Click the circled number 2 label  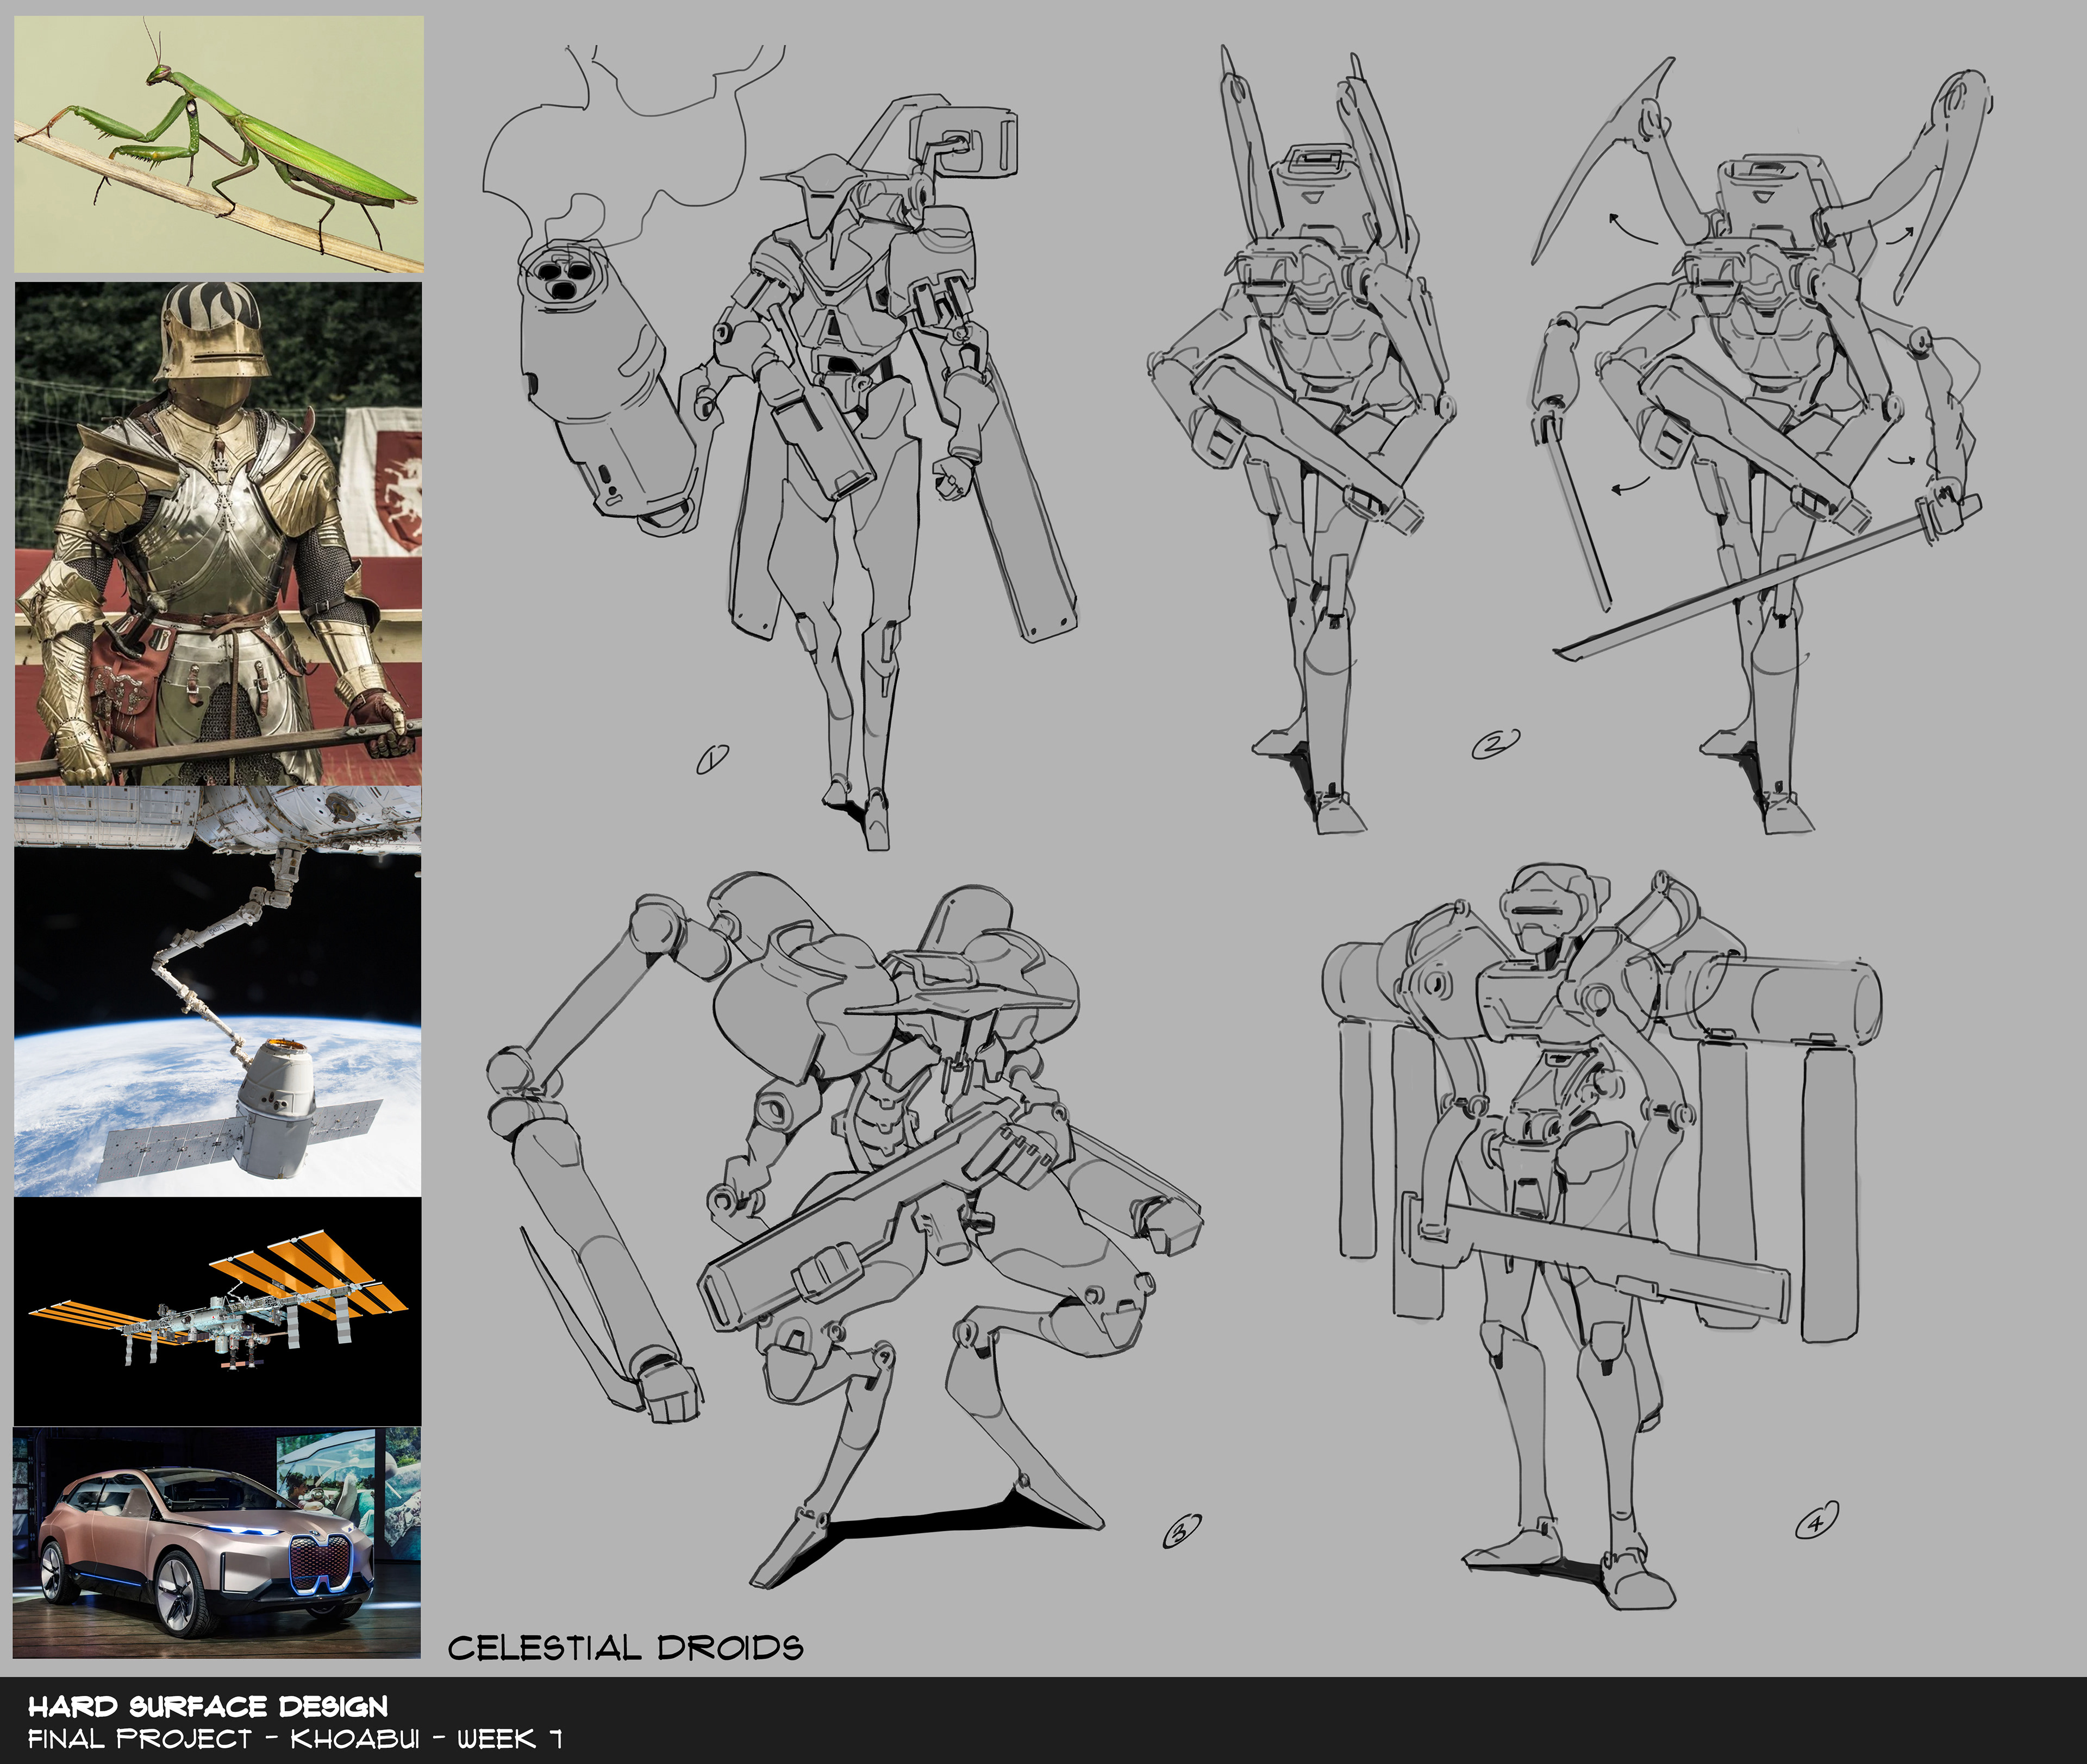1495,743
